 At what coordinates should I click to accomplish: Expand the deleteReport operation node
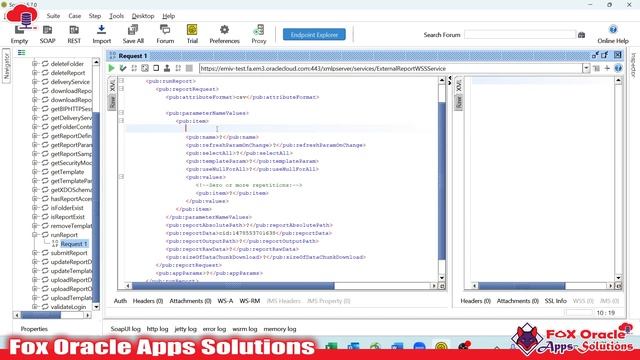(35, 73)
